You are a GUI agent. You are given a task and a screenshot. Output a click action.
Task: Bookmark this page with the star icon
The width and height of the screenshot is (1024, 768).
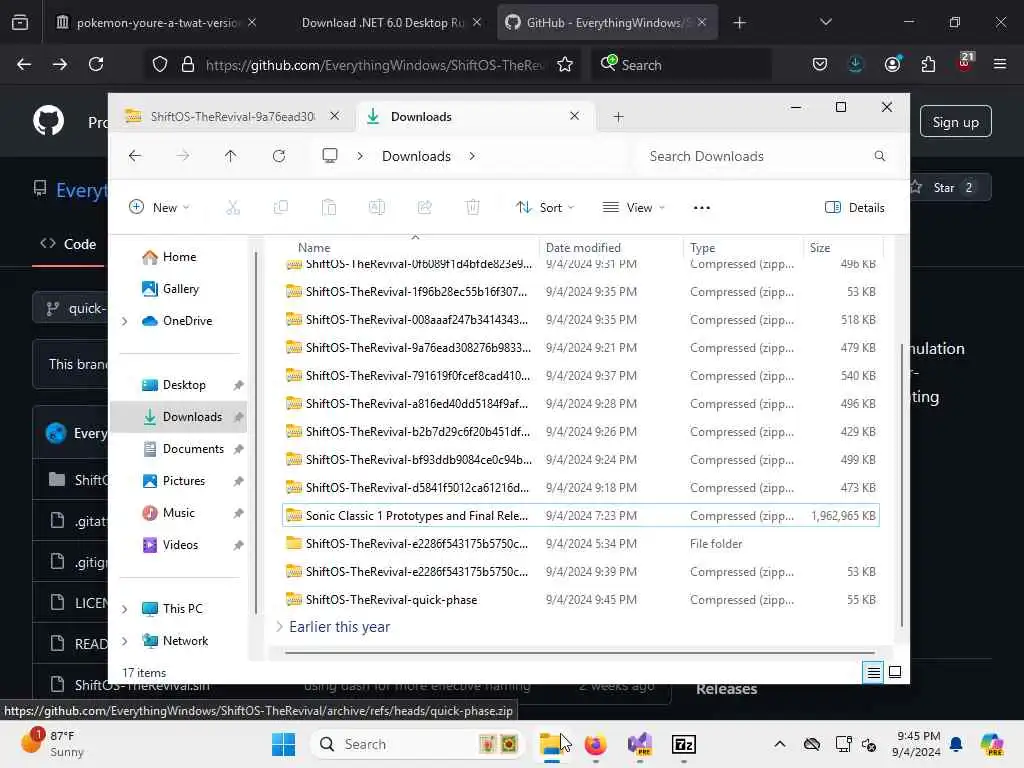(565, 64)
